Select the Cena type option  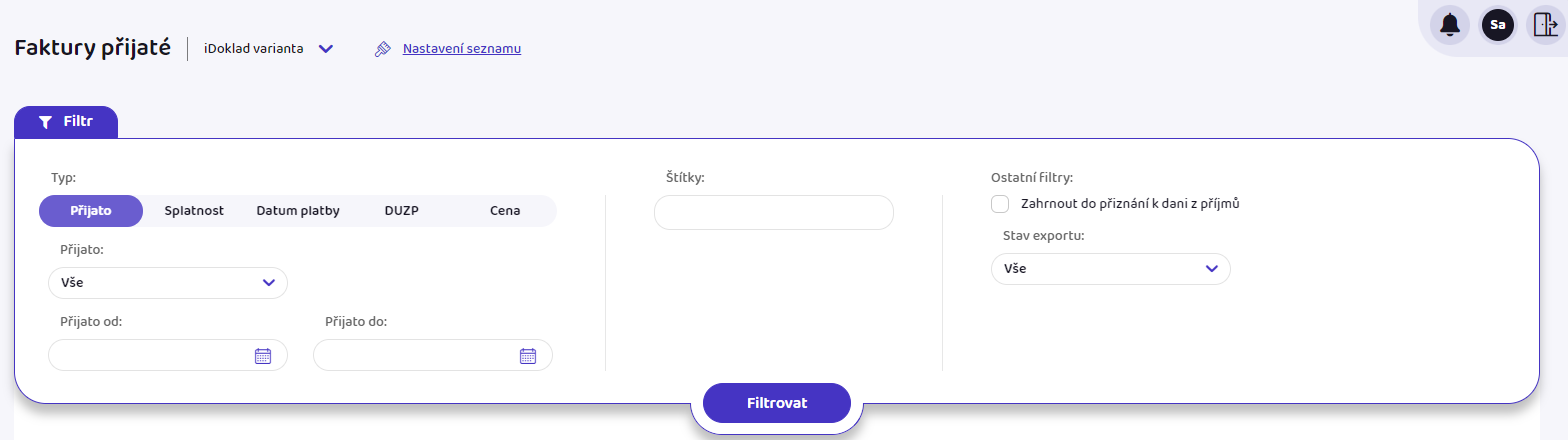[505, 211]
